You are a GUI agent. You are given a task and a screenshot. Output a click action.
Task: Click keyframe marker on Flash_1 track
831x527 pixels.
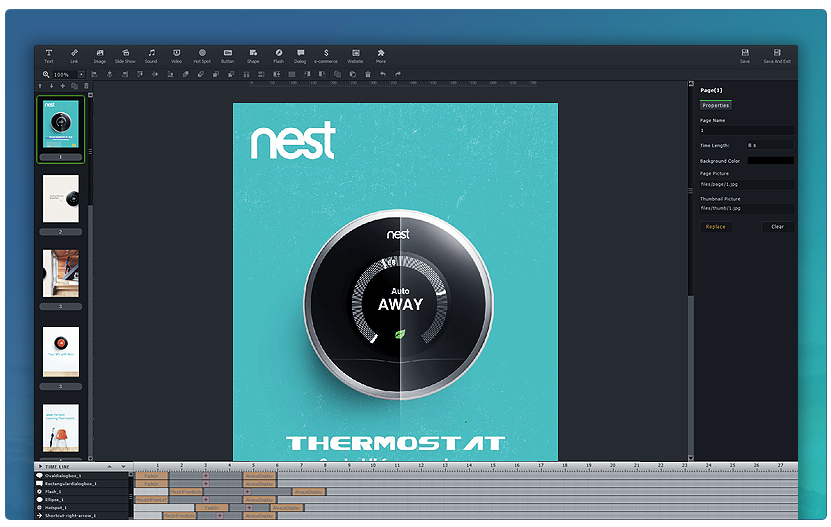[x=247, y=491]
